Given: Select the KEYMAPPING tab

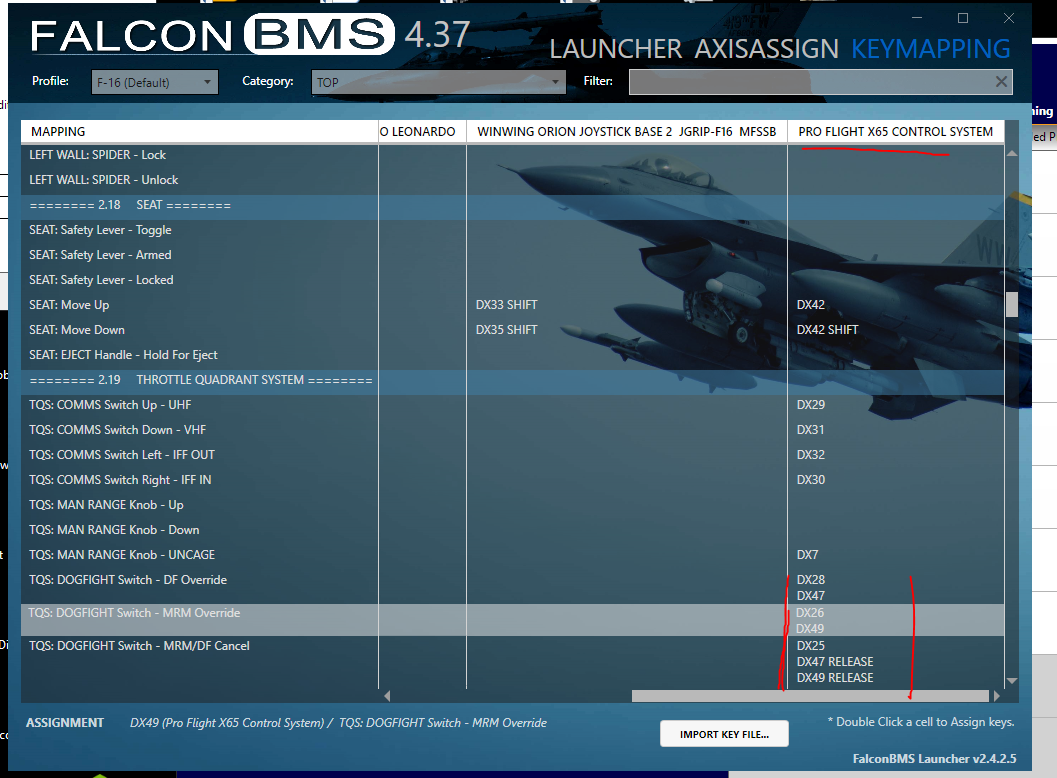Looking at the screenshot, I should (x=930, y=49).
